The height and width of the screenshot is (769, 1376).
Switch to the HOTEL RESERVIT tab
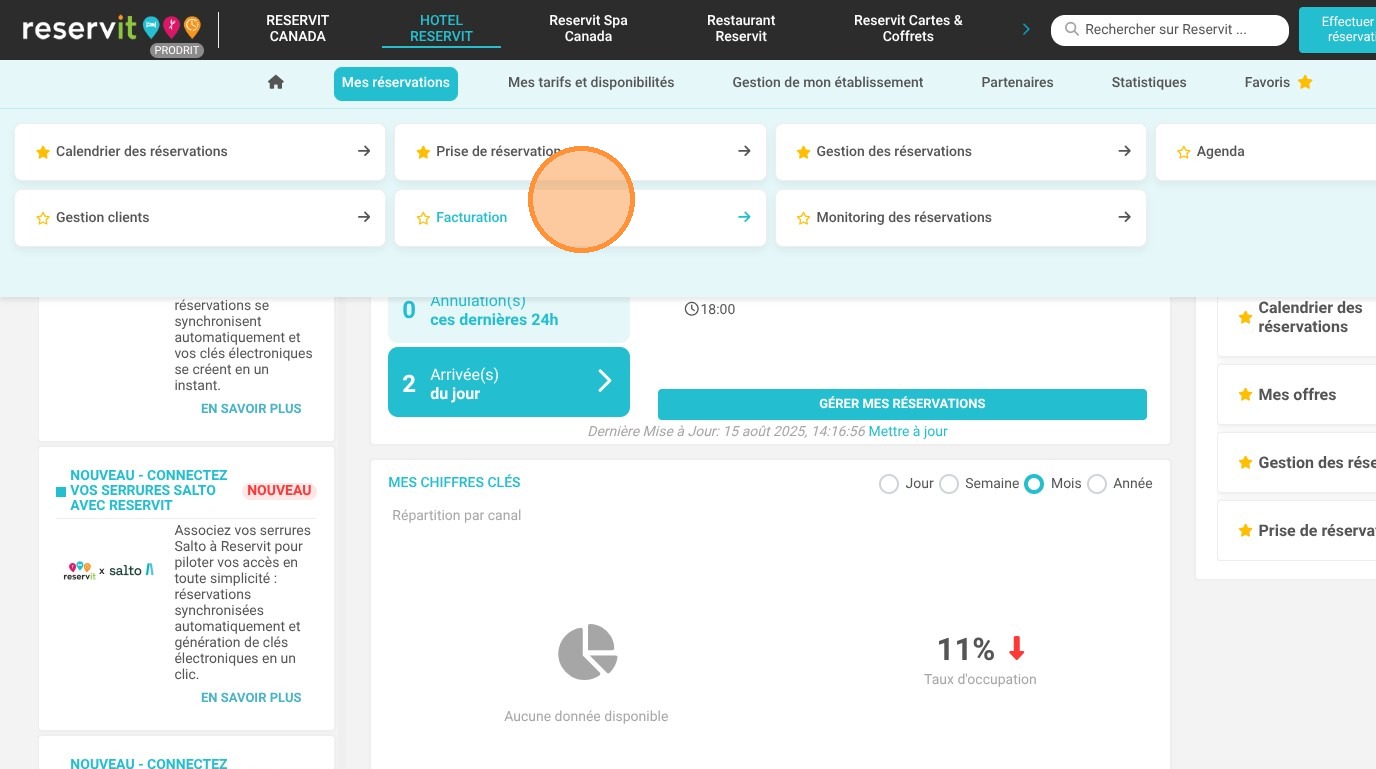point(441,28)
